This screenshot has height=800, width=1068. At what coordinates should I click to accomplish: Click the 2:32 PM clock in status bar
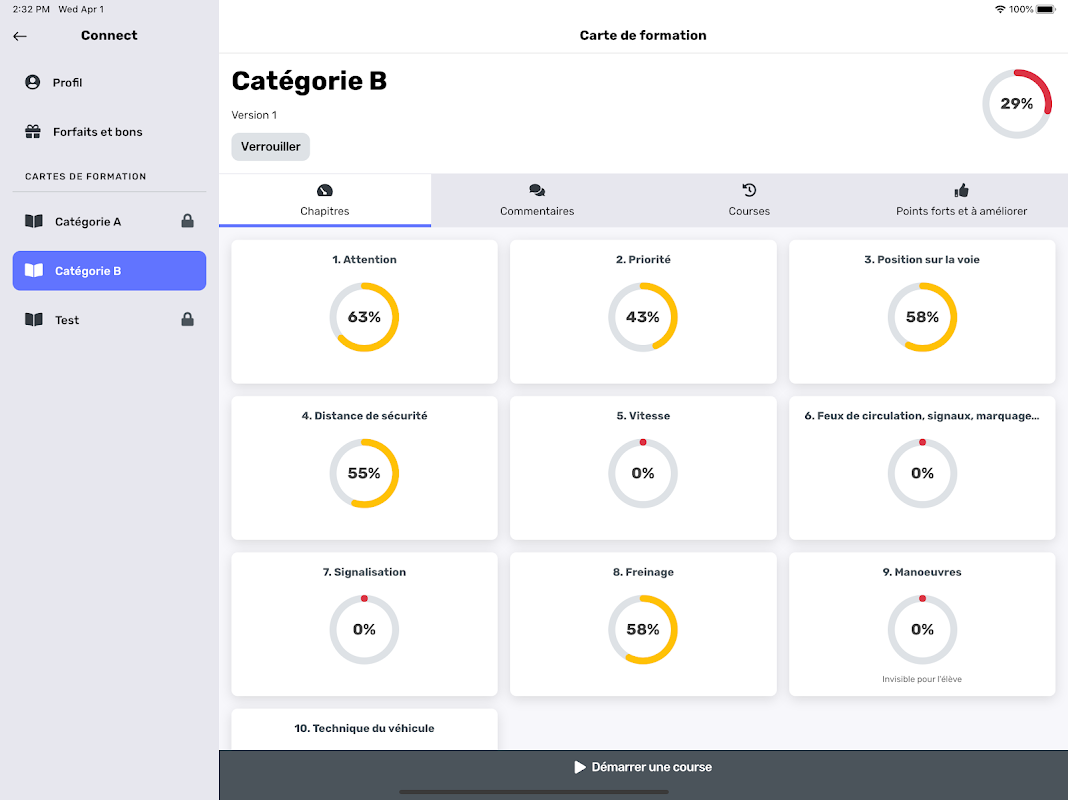click(x=31, y=10)
